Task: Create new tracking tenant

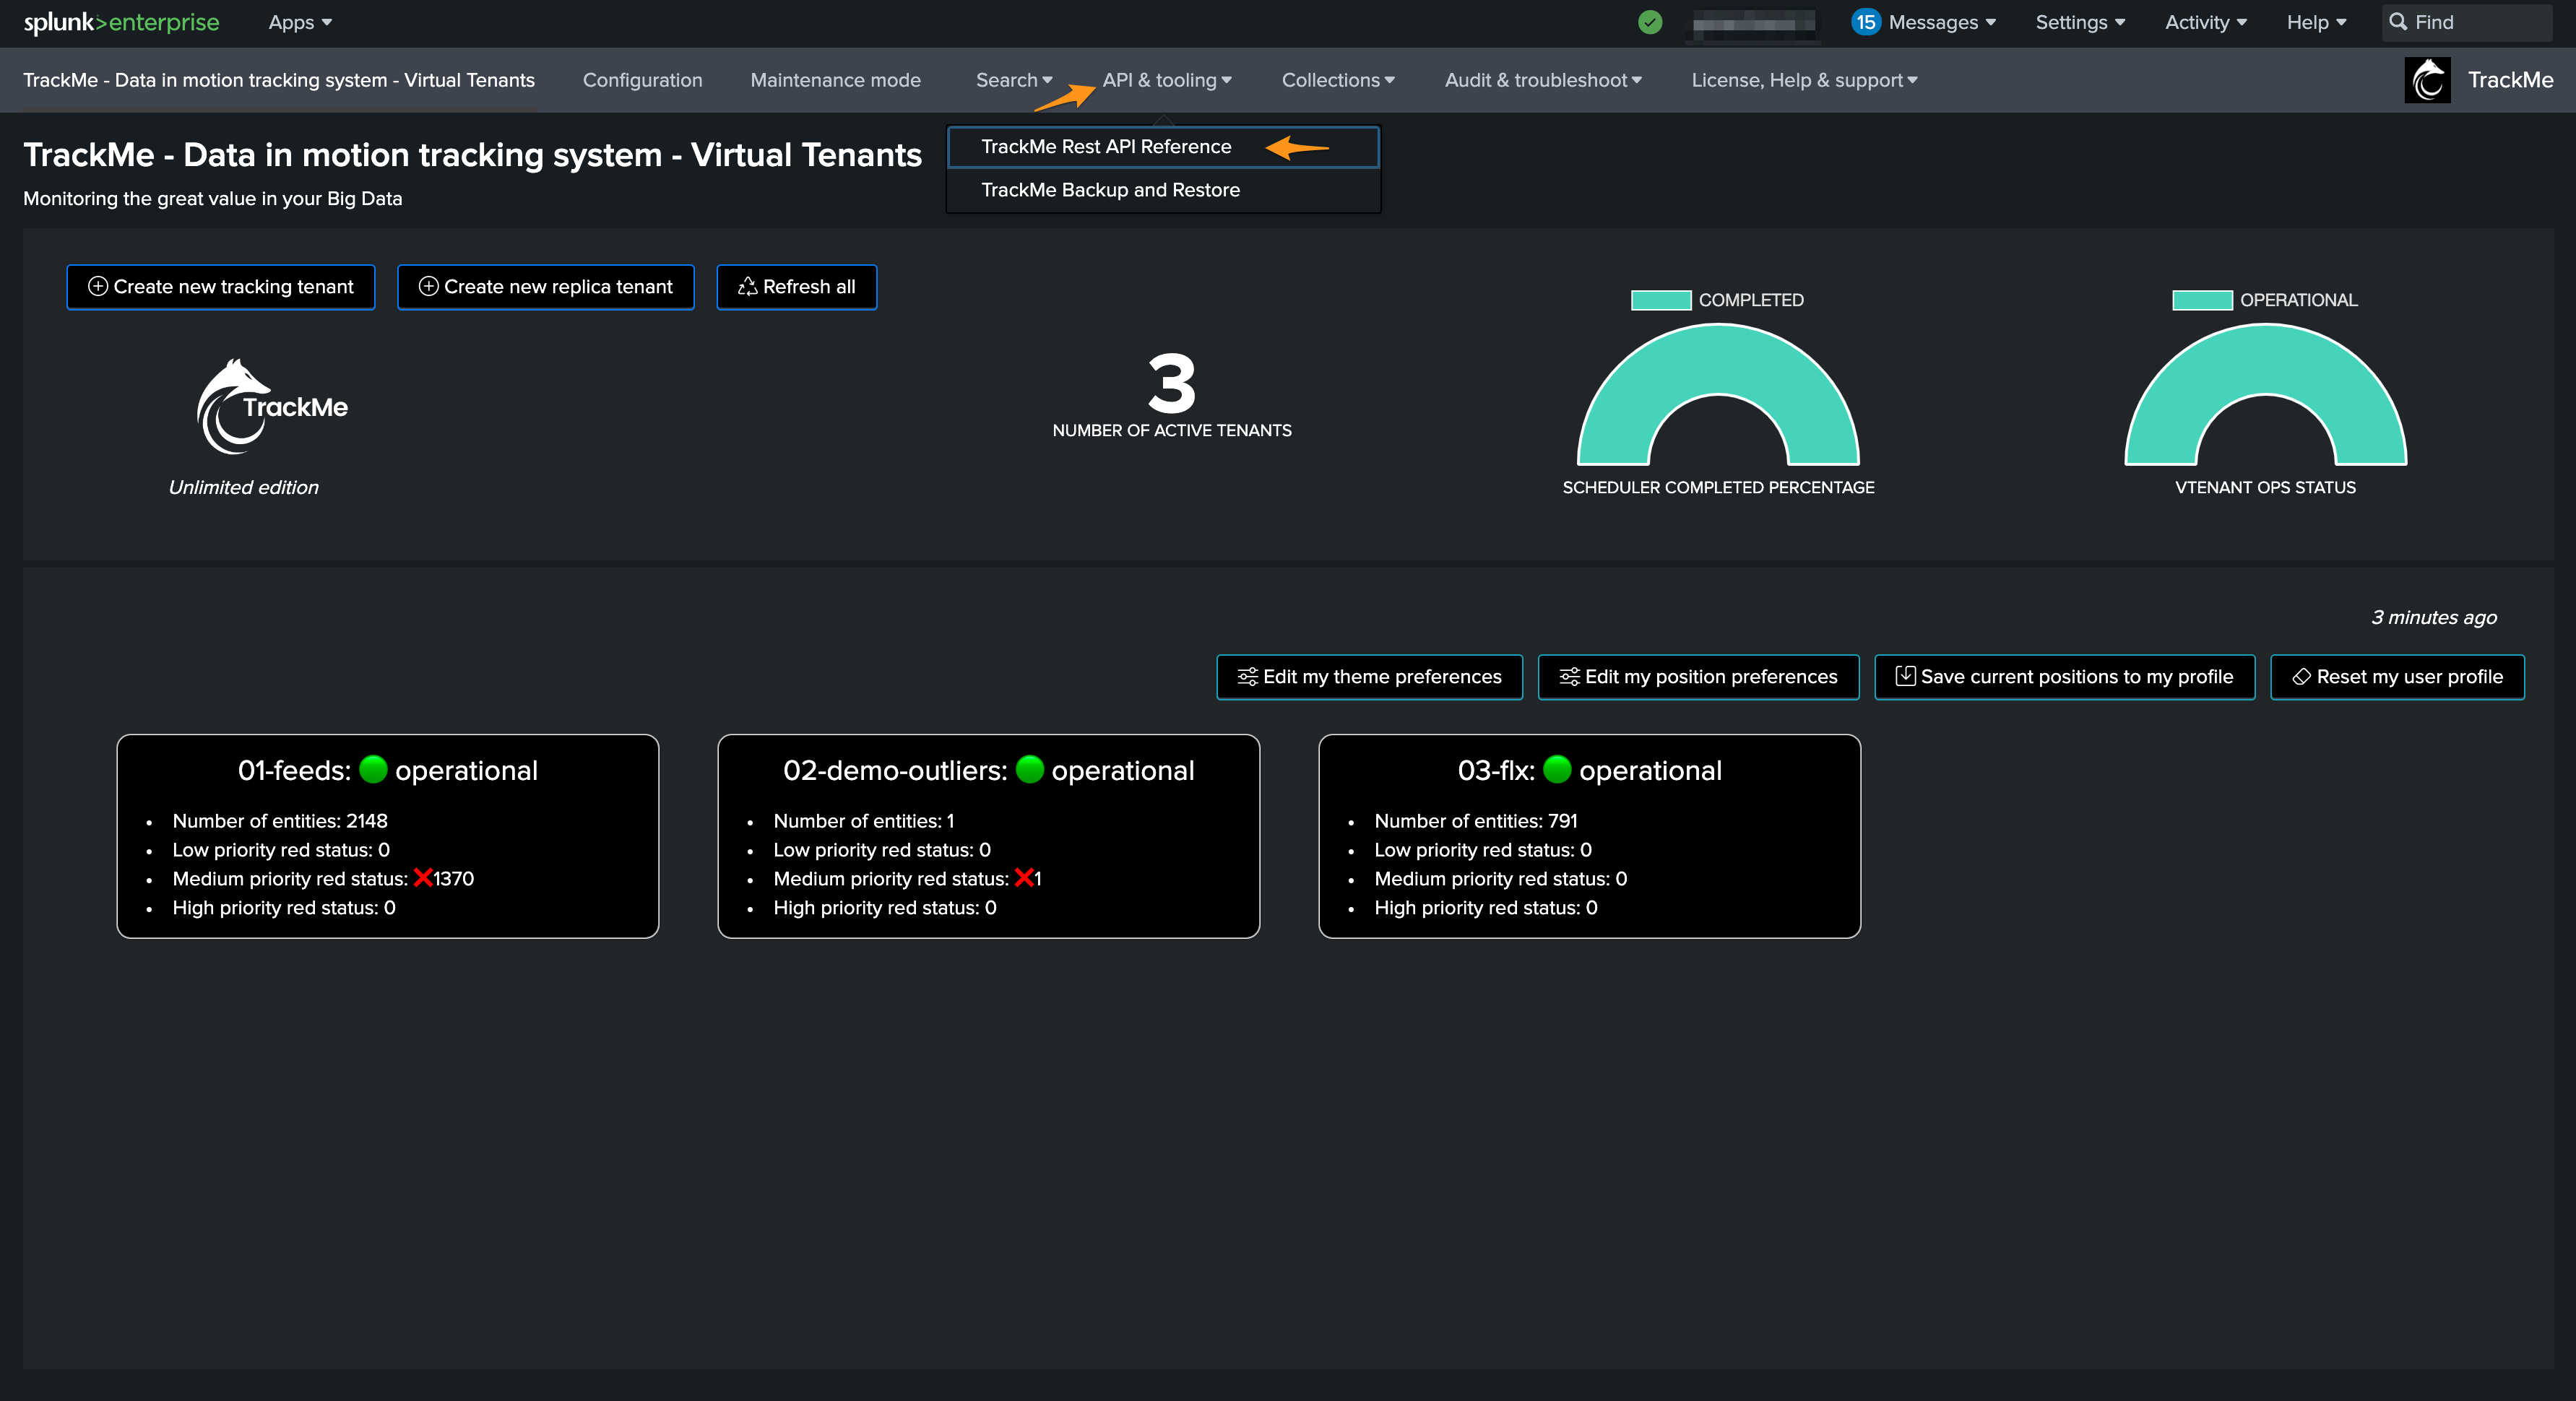Action: (221, 287)
